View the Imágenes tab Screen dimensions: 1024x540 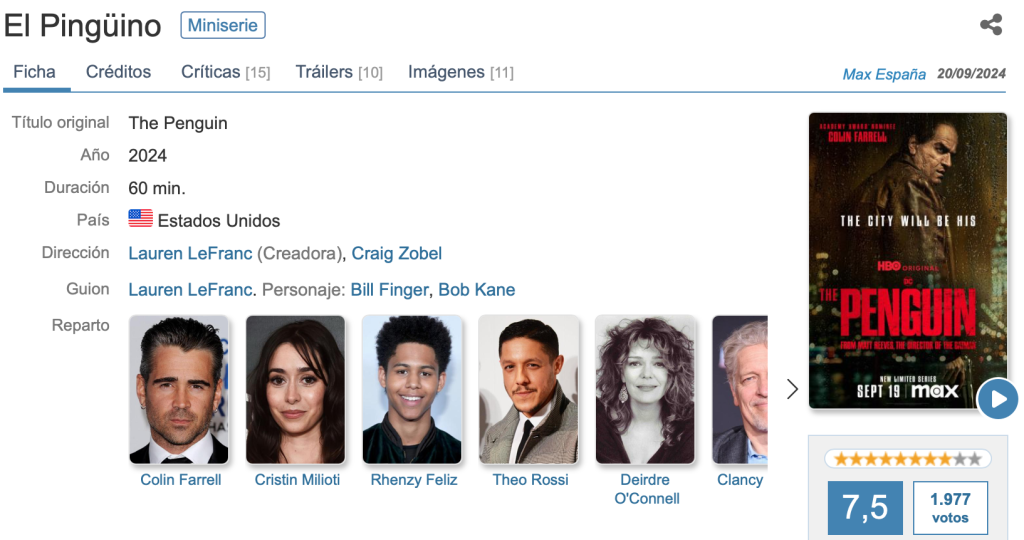(x=460, y=72)
